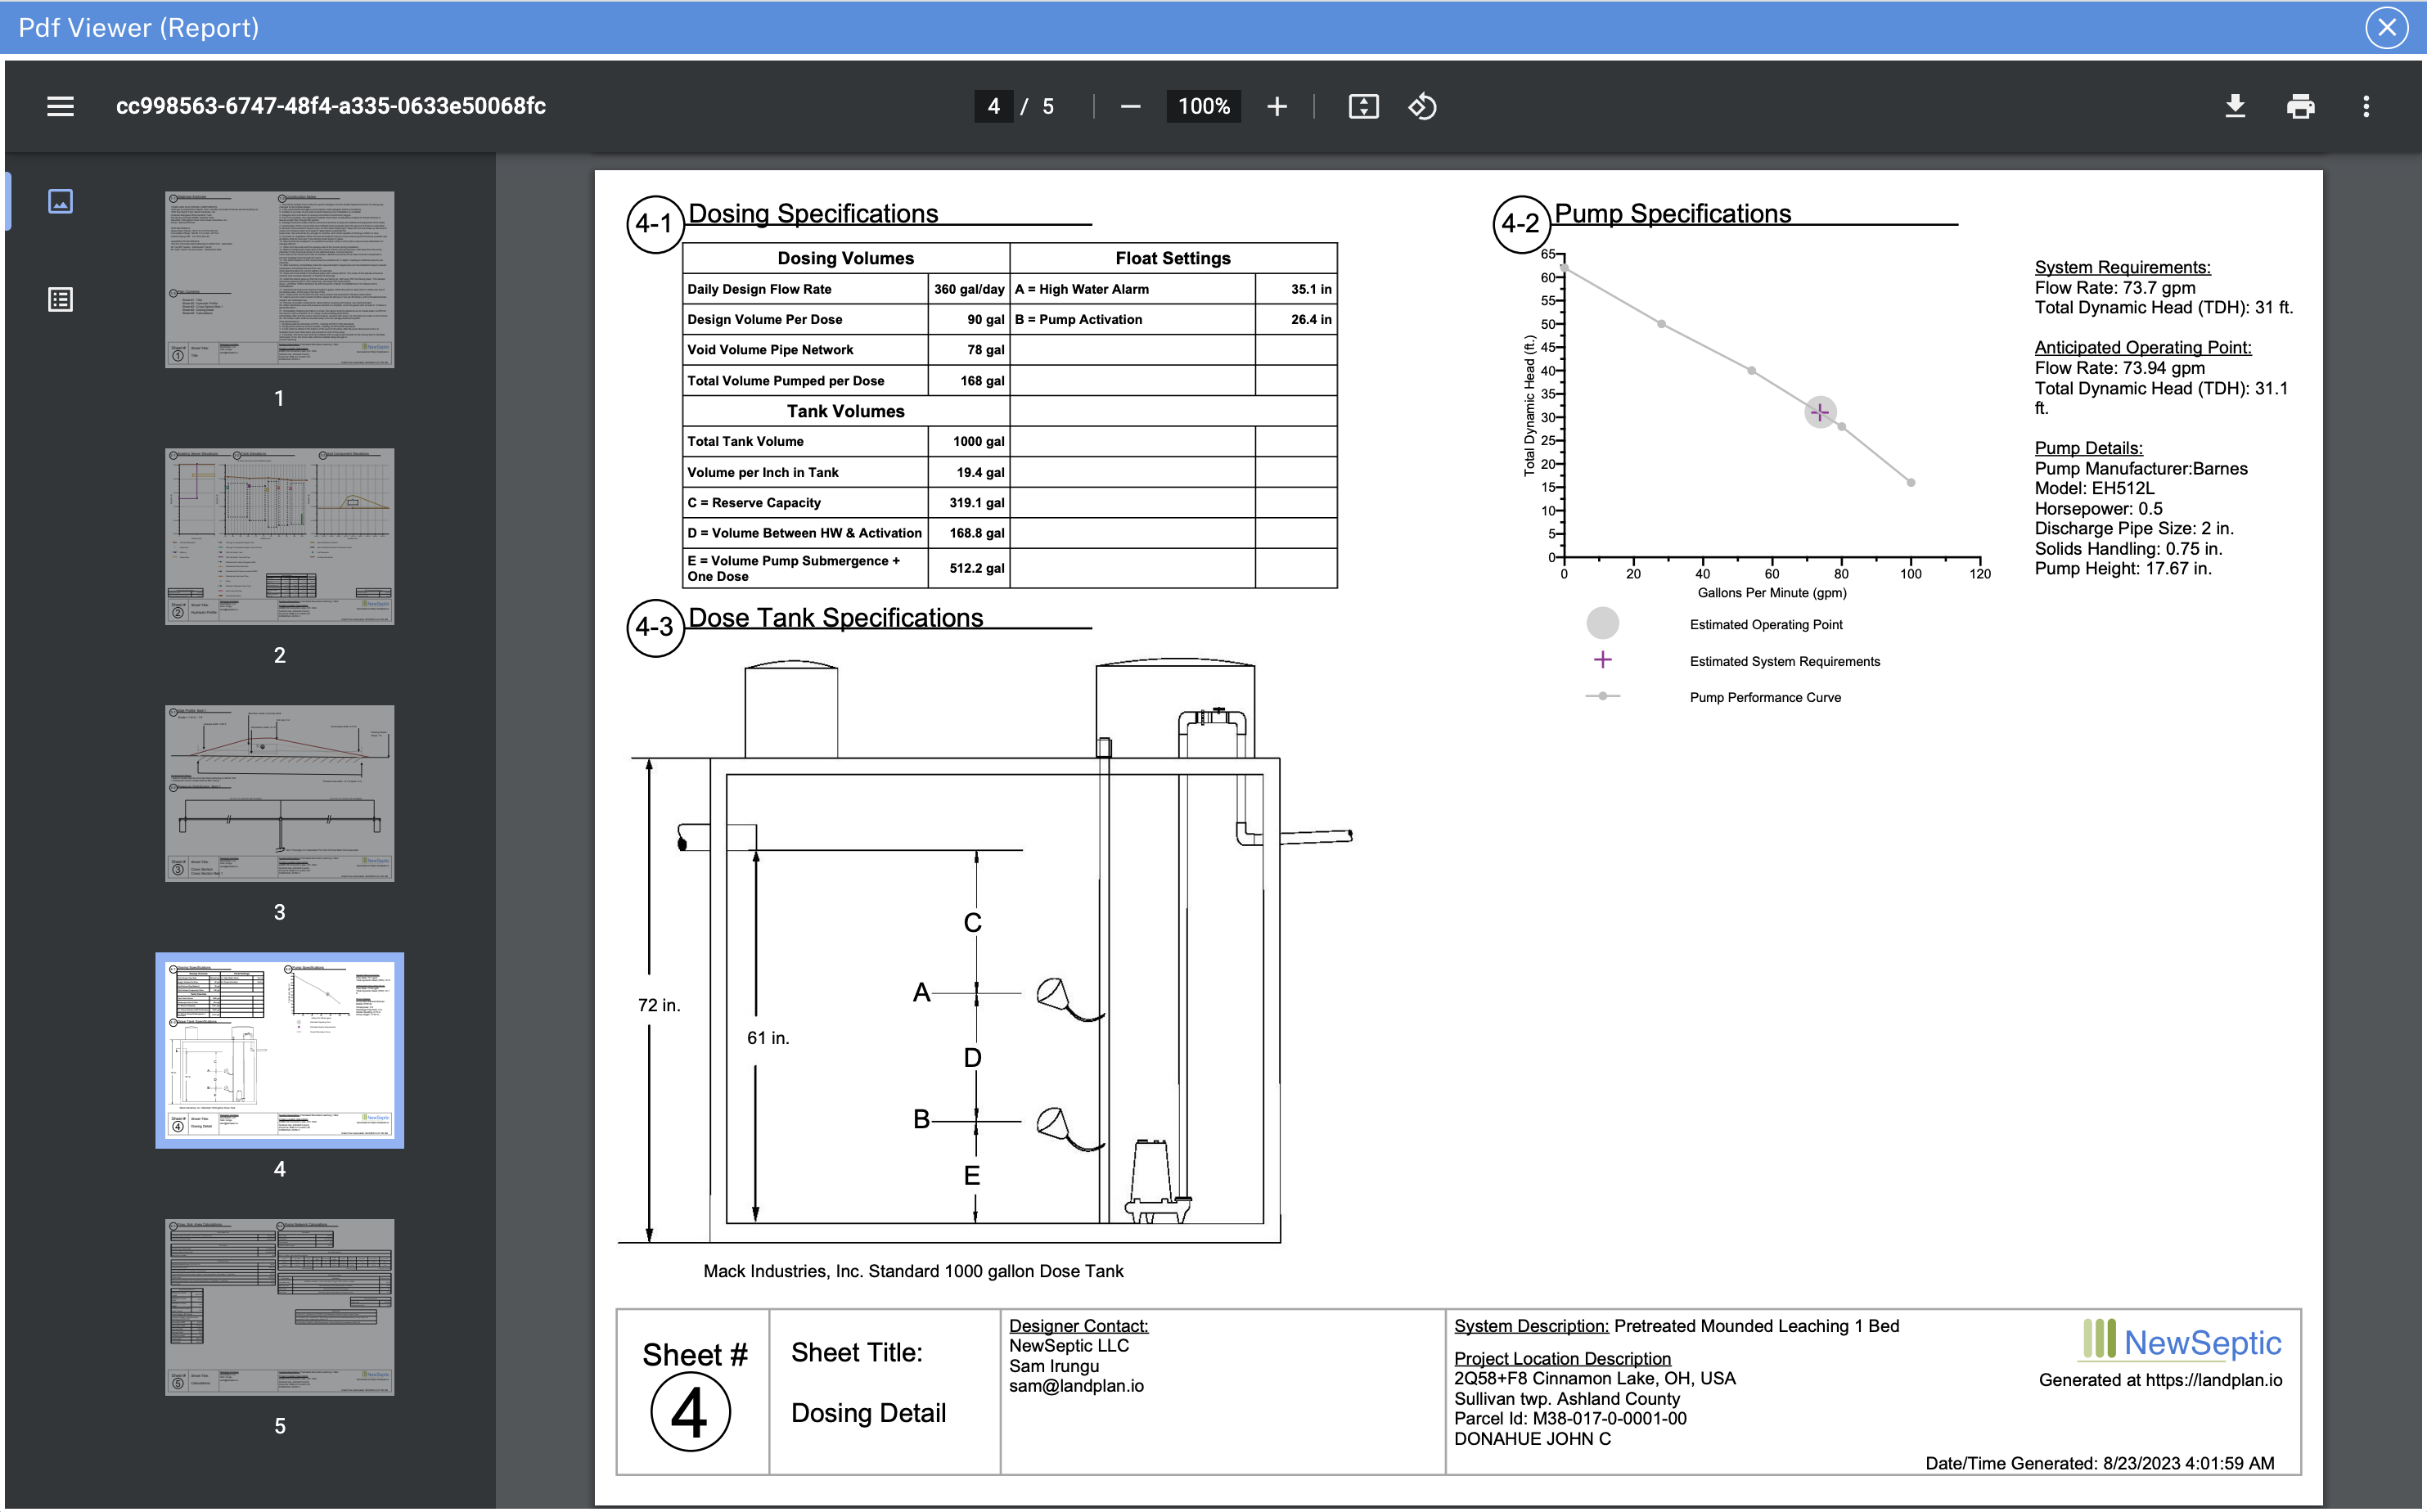Switch sidebar to document outline view
This screenshot has width=2427, height=1512.
click(60, 299)
